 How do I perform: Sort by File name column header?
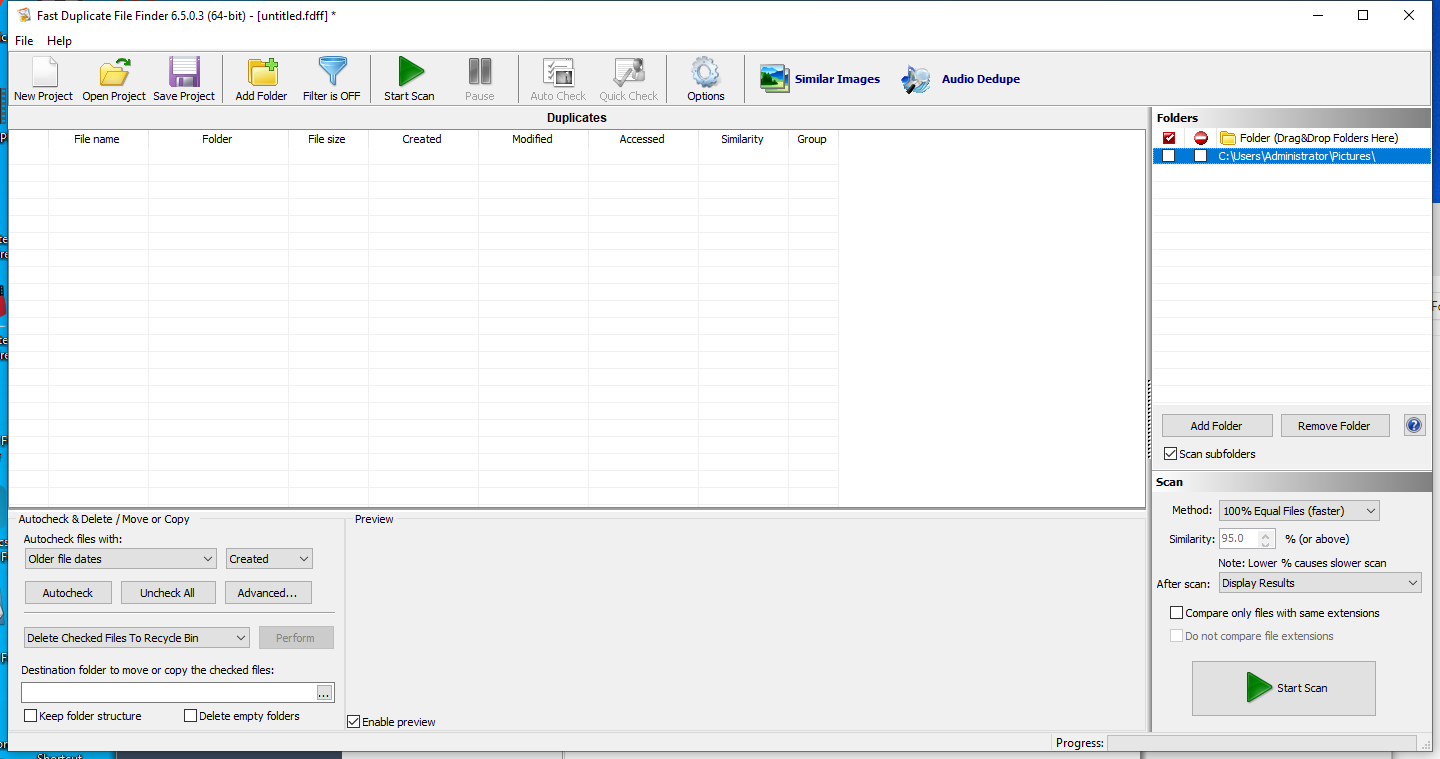[98, 139]
